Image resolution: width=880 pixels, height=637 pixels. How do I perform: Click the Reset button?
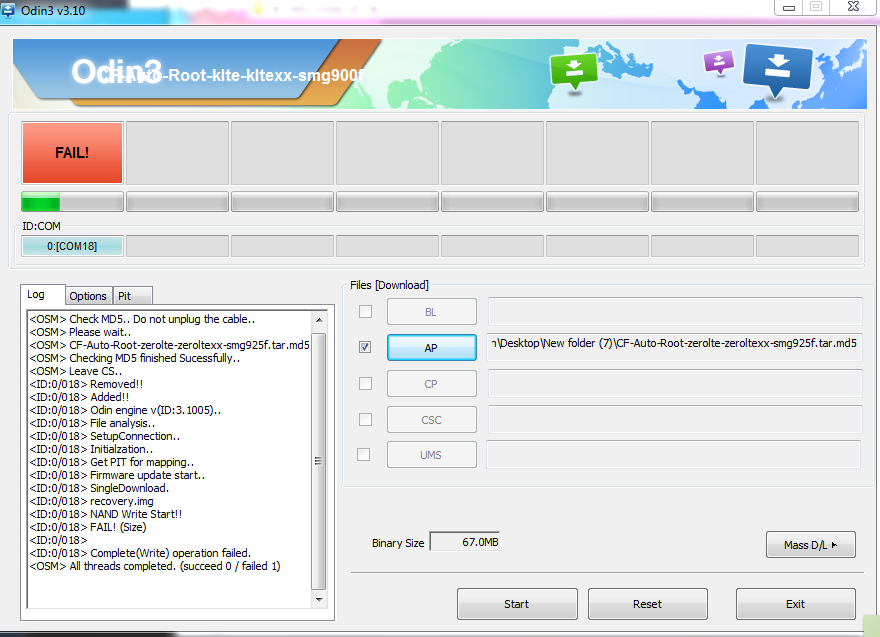click(648, 604)
